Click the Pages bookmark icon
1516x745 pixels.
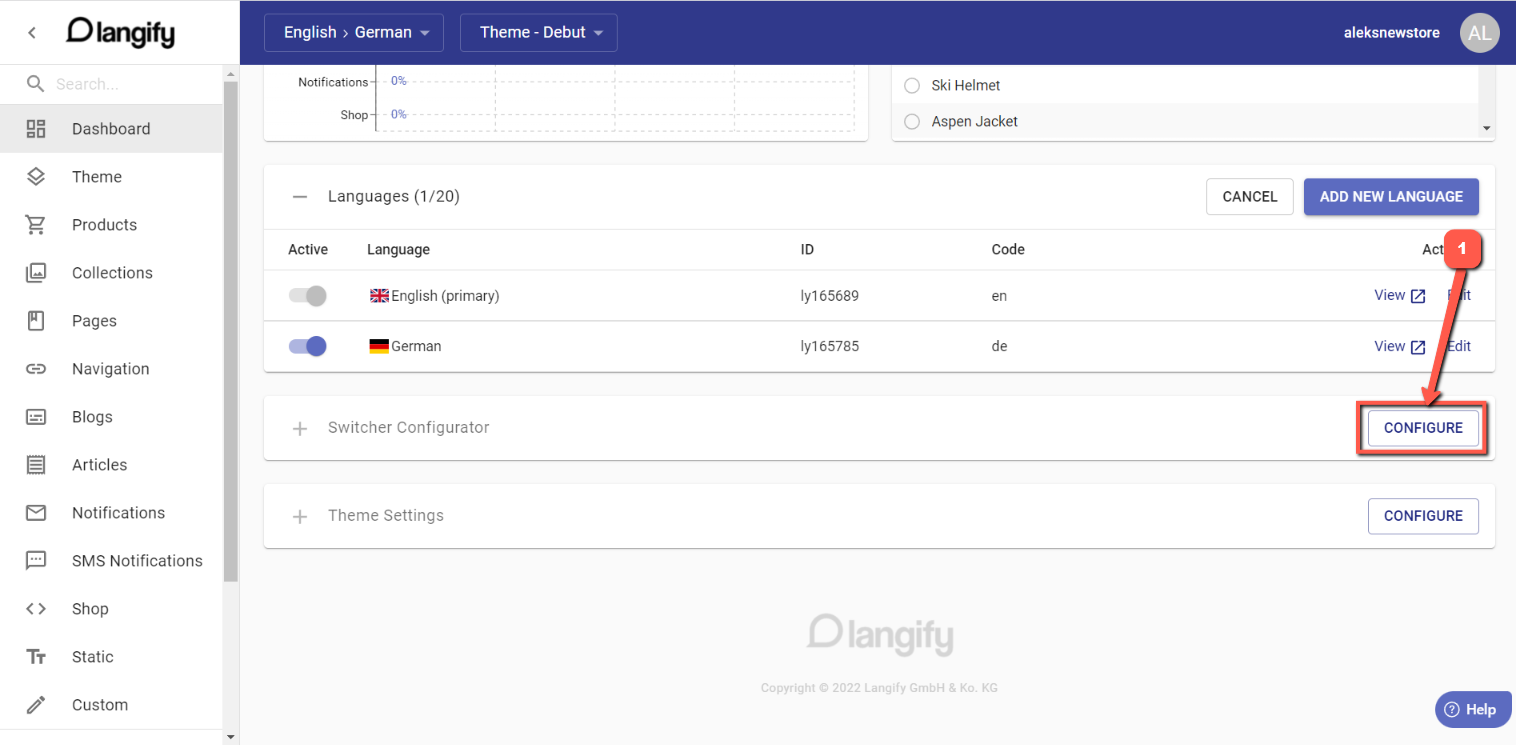click(36, 321)
